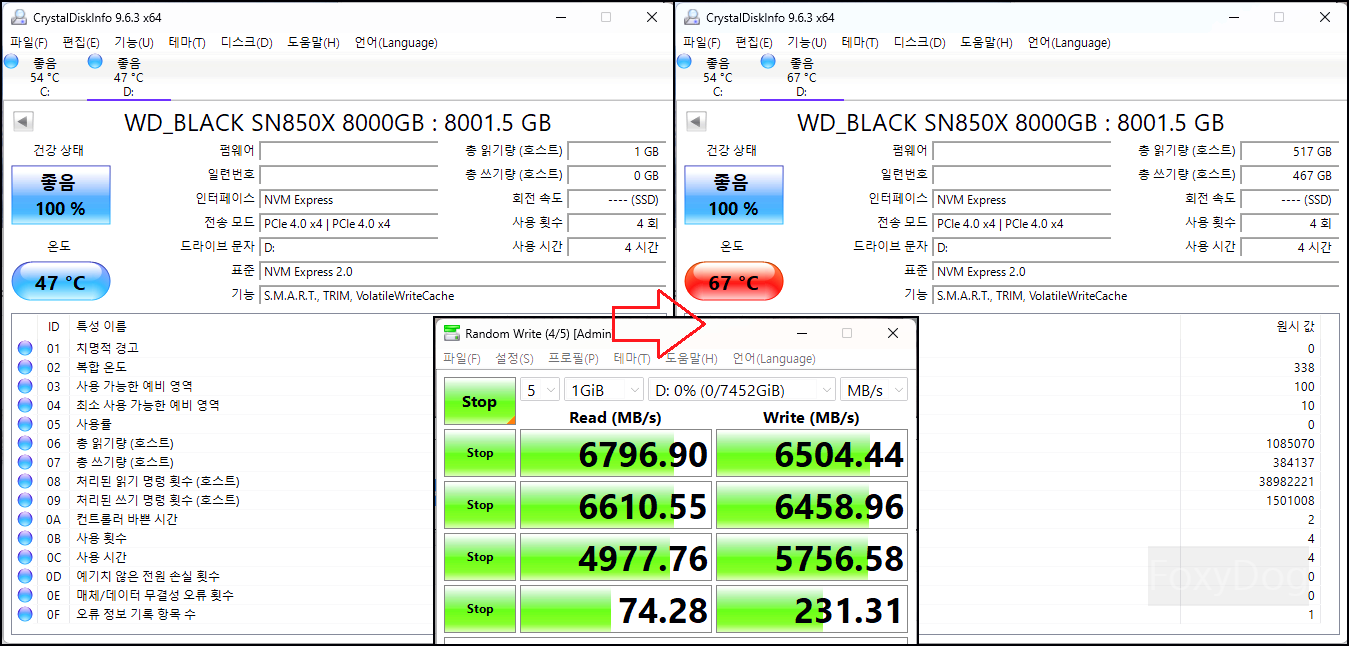
Task: Click status dot for 04 최소 사용 가능한 예비 영역
Action: 25,405
